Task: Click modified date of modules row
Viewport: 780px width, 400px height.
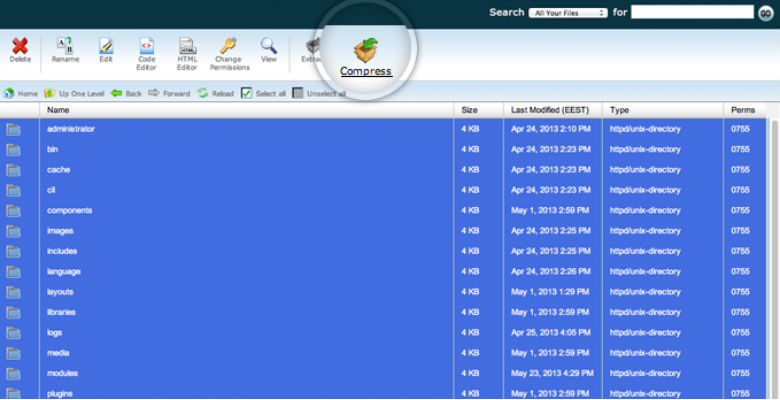Action: [x=552, y=373]
